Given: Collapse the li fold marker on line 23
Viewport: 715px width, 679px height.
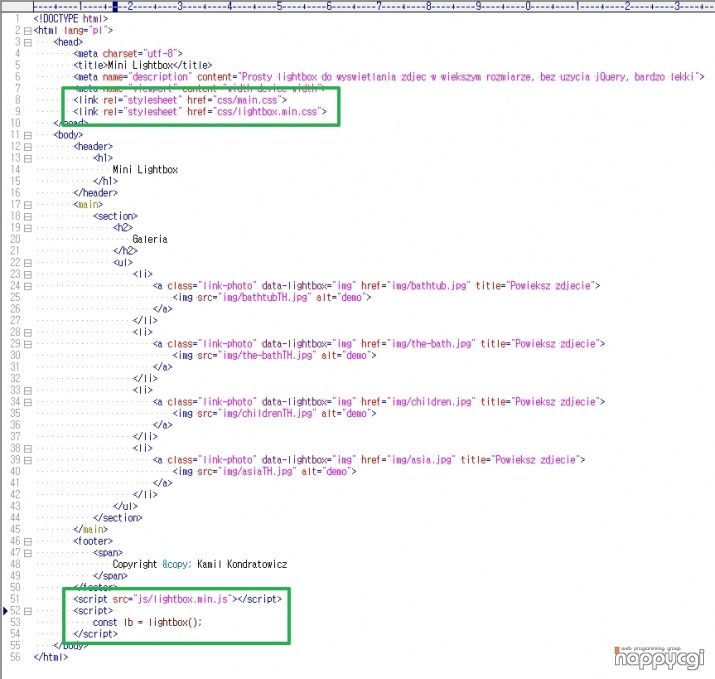Looking at the screenshot, I should click(27, 275).
